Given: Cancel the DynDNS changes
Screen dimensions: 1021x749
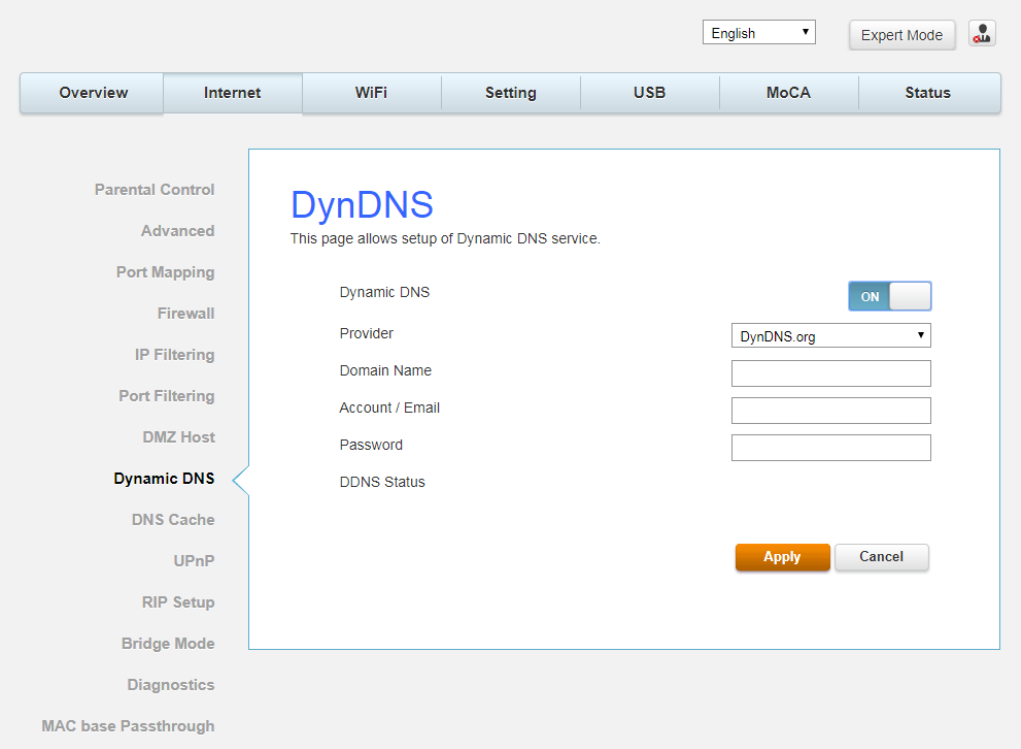Looking at the screenshot, I should pos(881,557).
